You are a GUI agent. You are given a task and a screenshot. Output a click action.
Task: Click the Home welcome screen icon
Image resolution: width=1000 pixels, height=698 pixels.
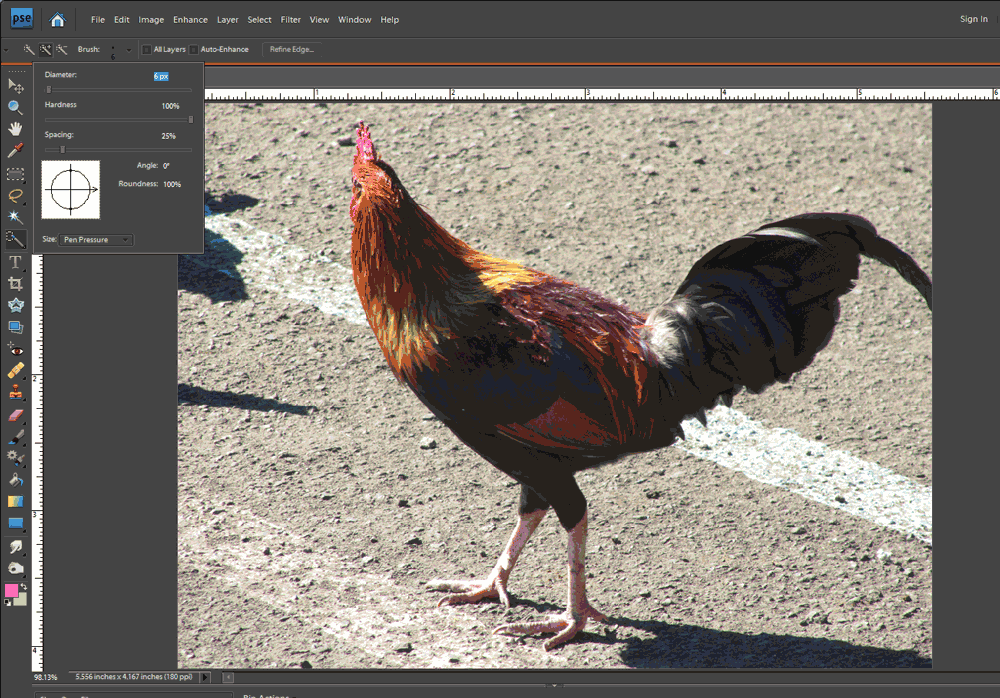click(57, 19)
